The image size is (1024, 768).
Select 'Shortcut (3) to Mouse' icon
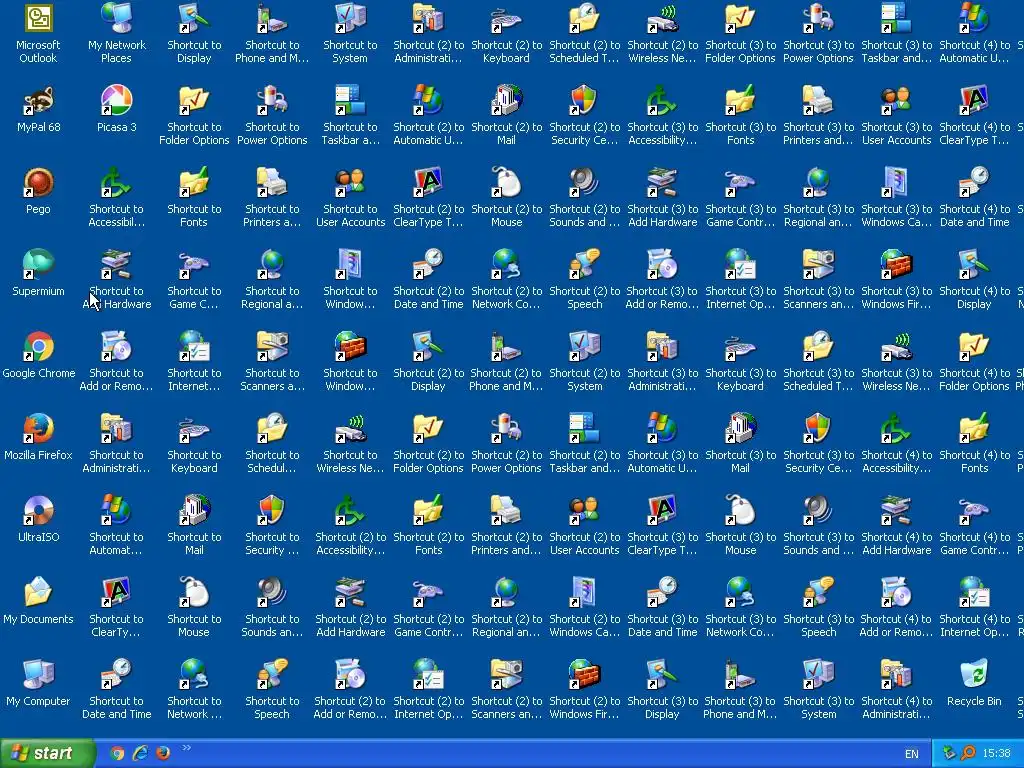coord(740,526)
